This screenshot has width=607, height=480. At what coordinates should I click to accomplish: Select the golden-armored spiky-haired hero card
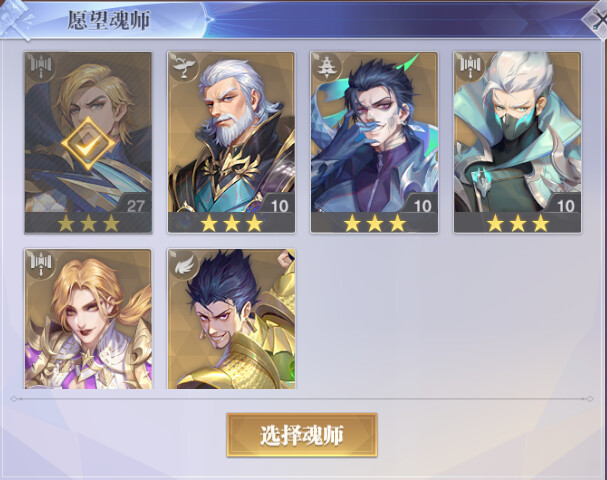(x=231, y=319)
